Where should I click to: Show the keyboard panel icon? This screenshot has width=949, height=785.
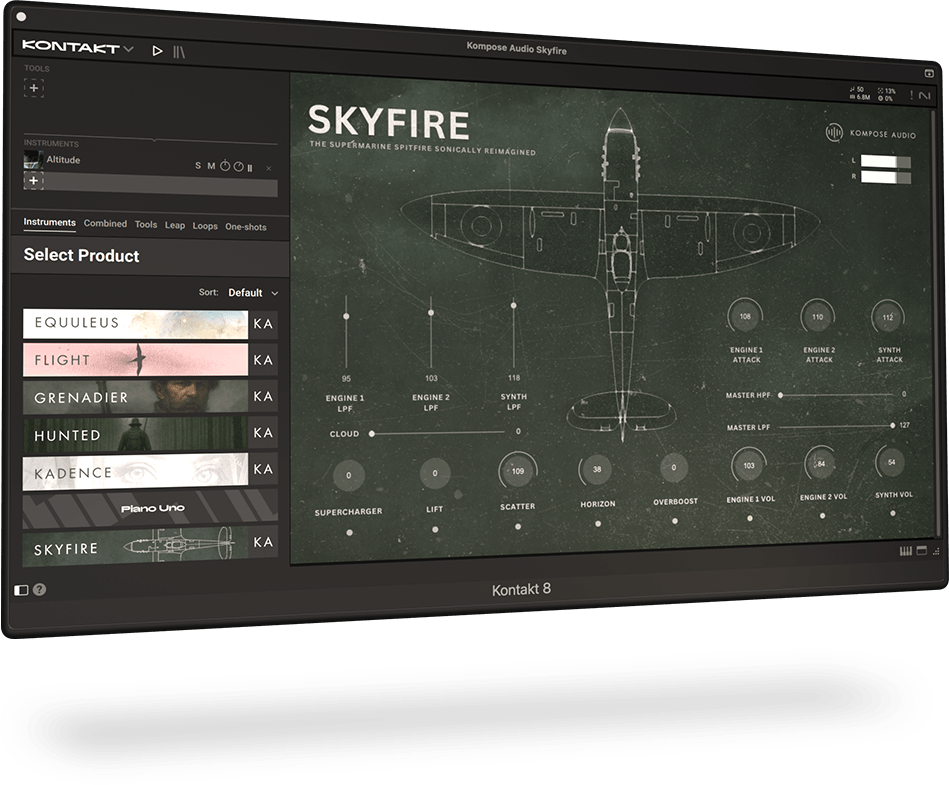(907, 551)
